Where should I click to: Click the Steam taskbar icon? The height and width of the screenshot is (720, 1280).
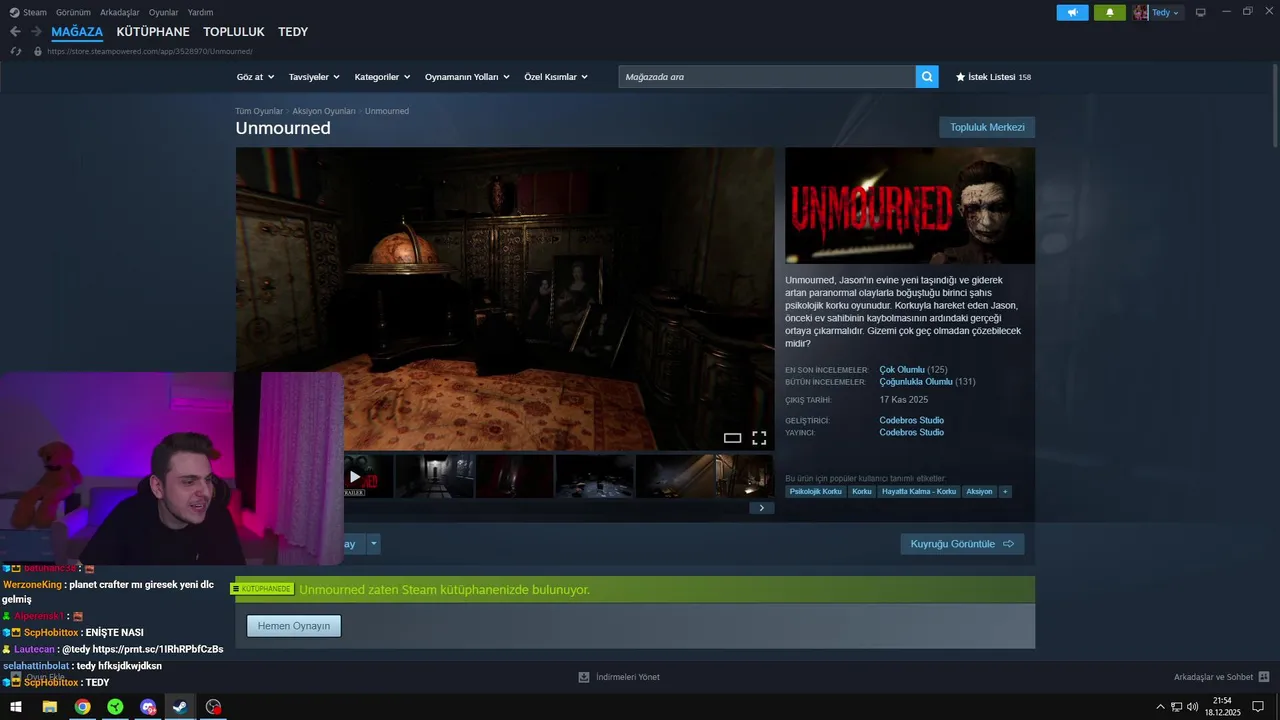(180, 707)
